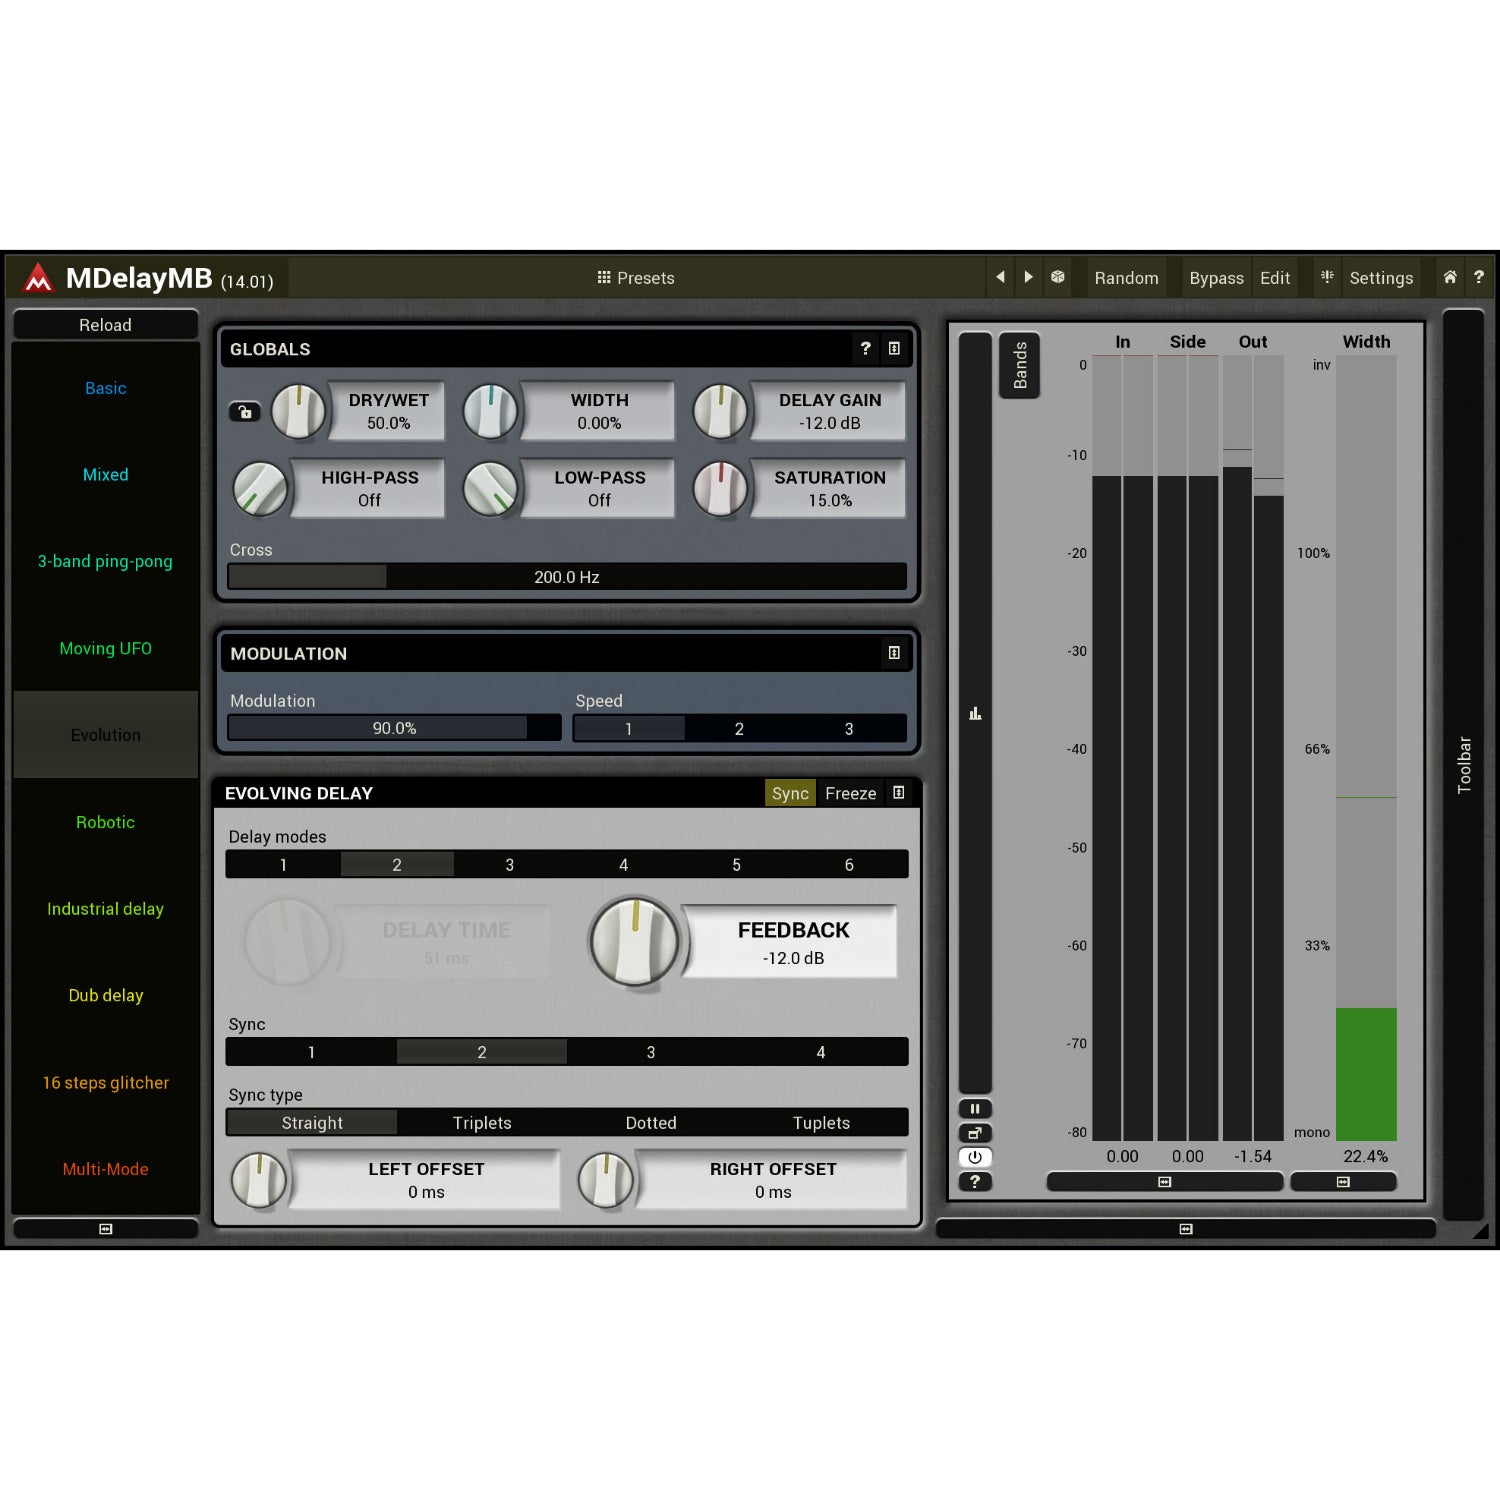Open the meters help question mark
The width and height of the screenshot is (1500, 1500).
click(975, 1181)
